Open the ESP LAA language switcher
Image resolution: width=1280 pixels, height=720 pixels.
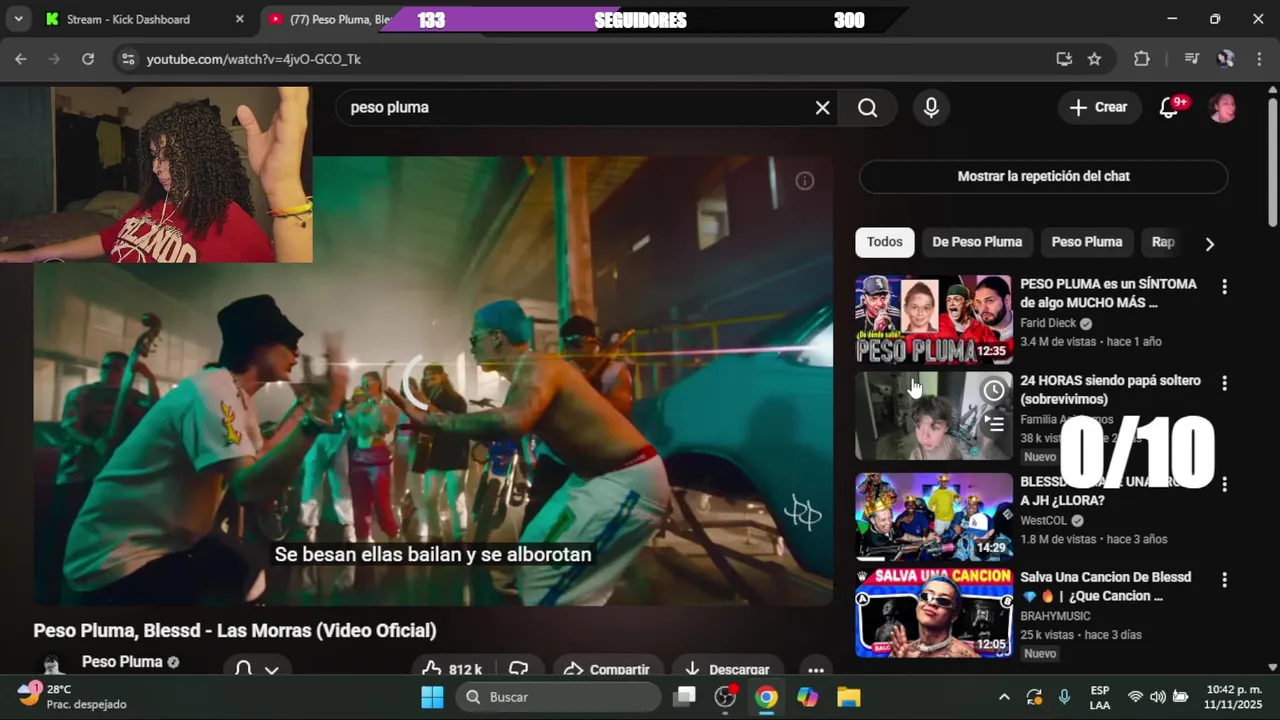(x=1100, y=697)
